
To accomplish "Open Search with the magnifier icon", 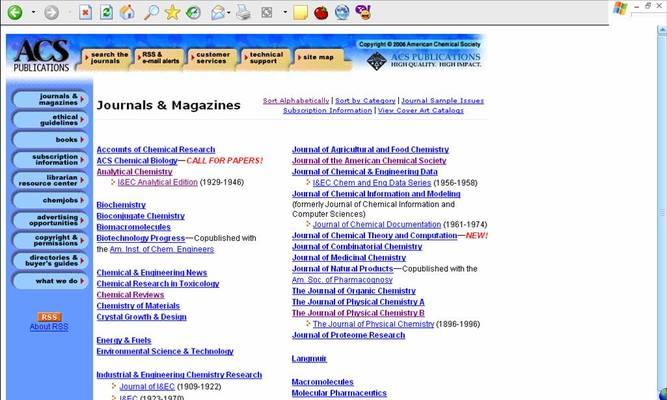I will [x=151, y=12].
